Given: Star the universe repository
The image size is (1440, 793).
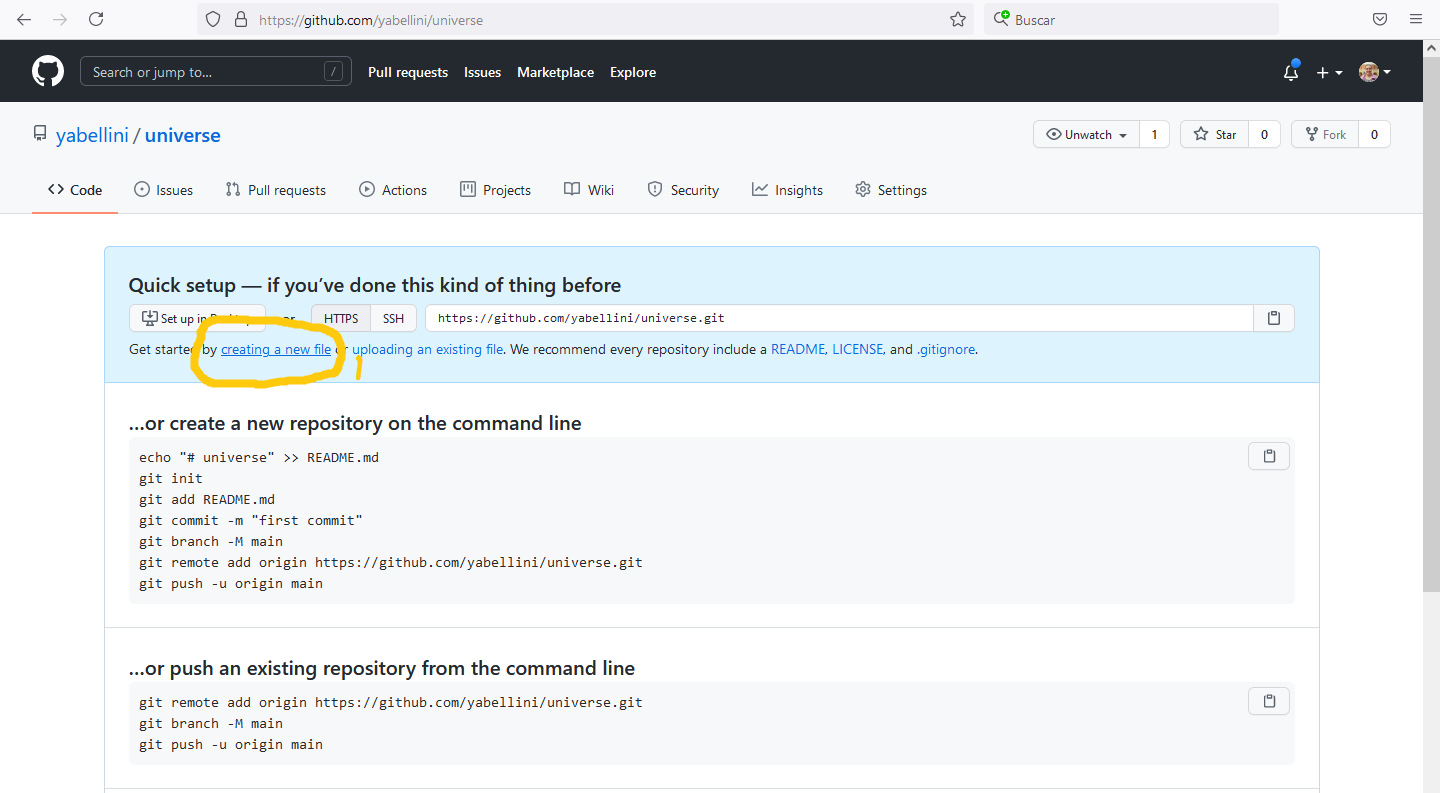Looking at the screenshot, I should [1215, 135].
